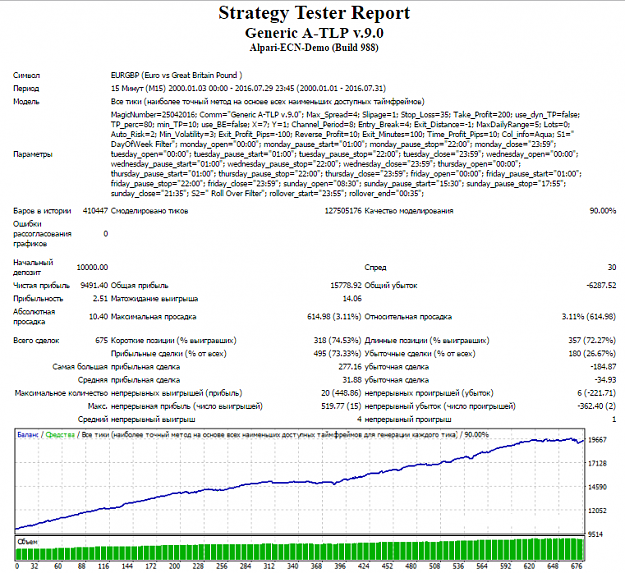Click the profit factor value 2.51
Image resolution: width=625 pixels, height=573 pixels.
[x=100, y=298]
